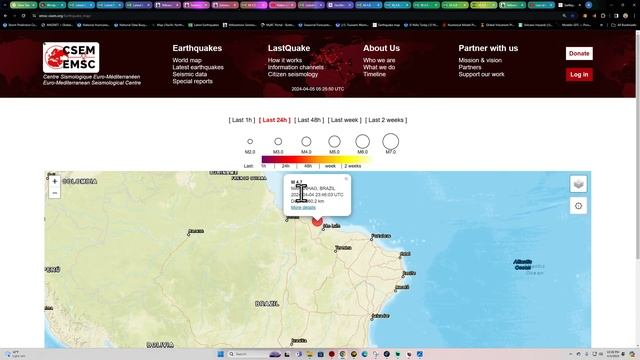The height and width of the screenshot is (360, 640).
Task: Open Timeline link
Action: [374, 74]
